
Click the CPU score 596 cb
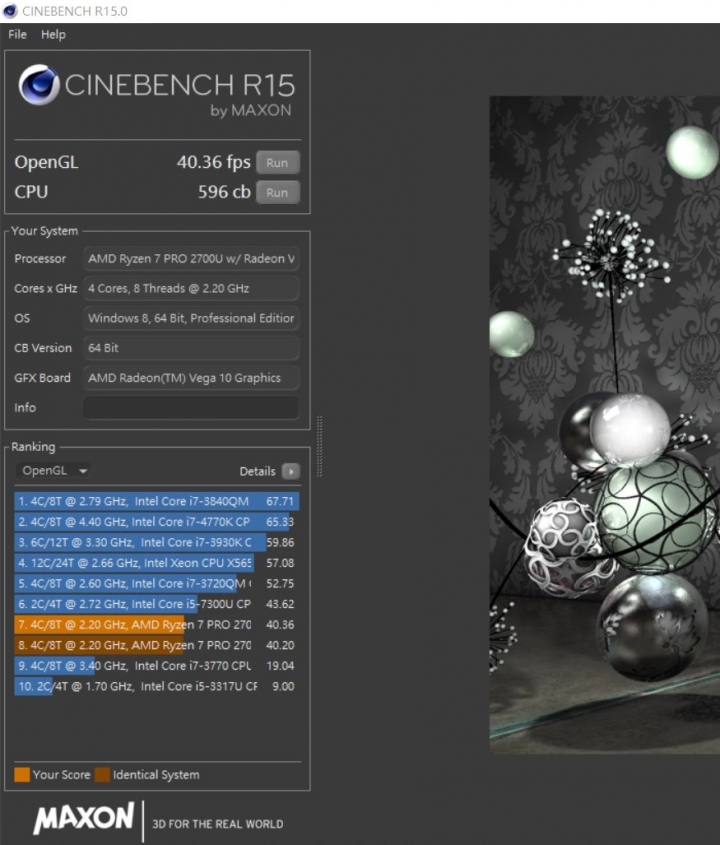[x=224, y=192]
